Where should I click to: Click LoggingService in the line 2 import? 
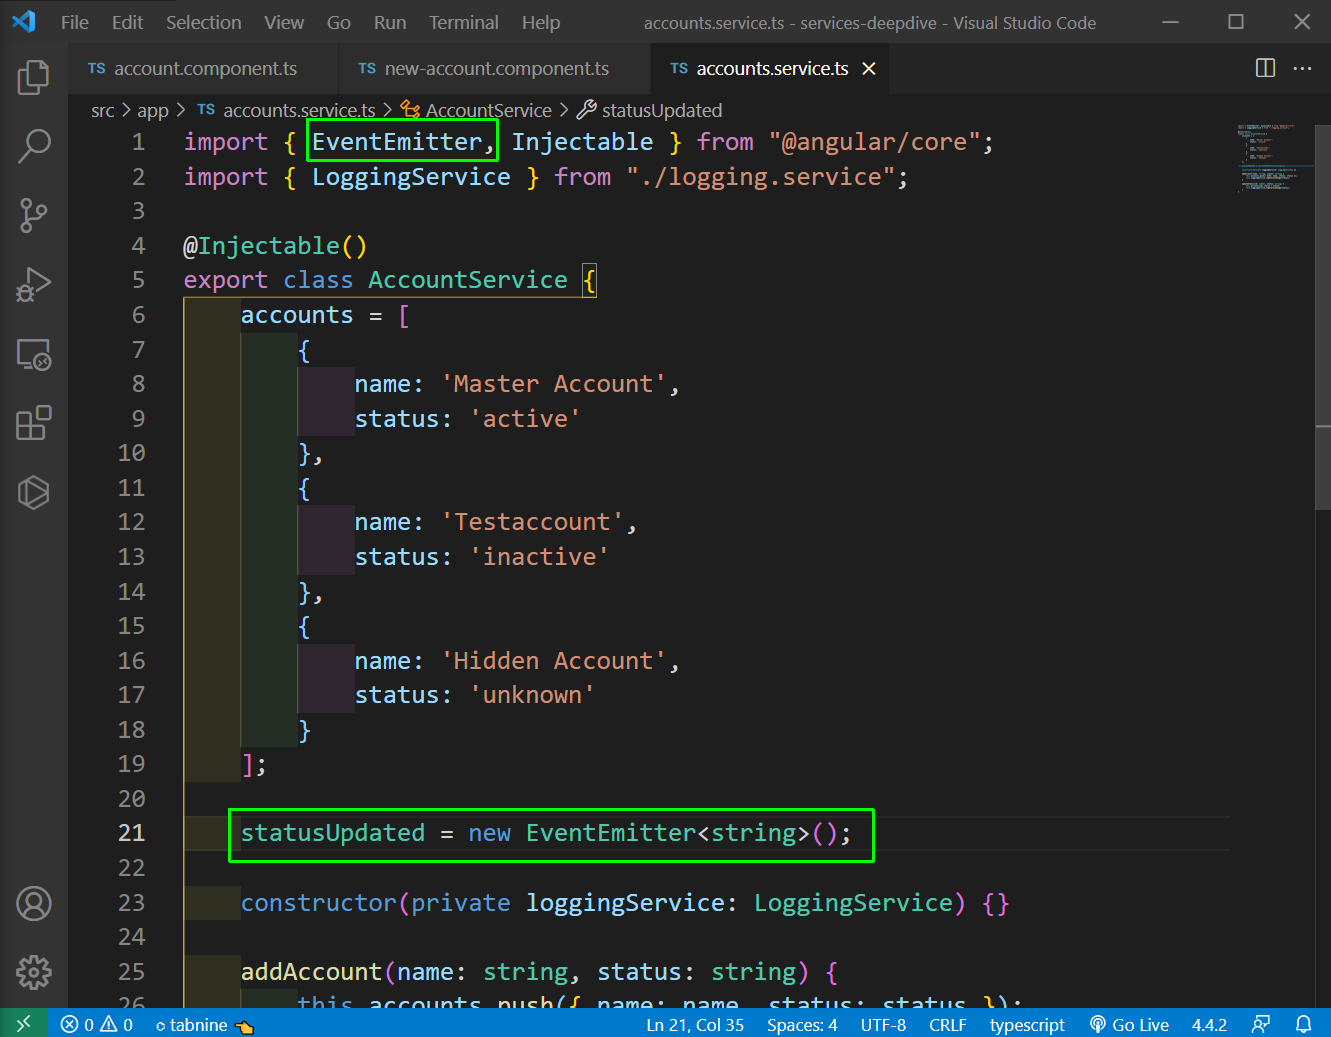[411, 177]
